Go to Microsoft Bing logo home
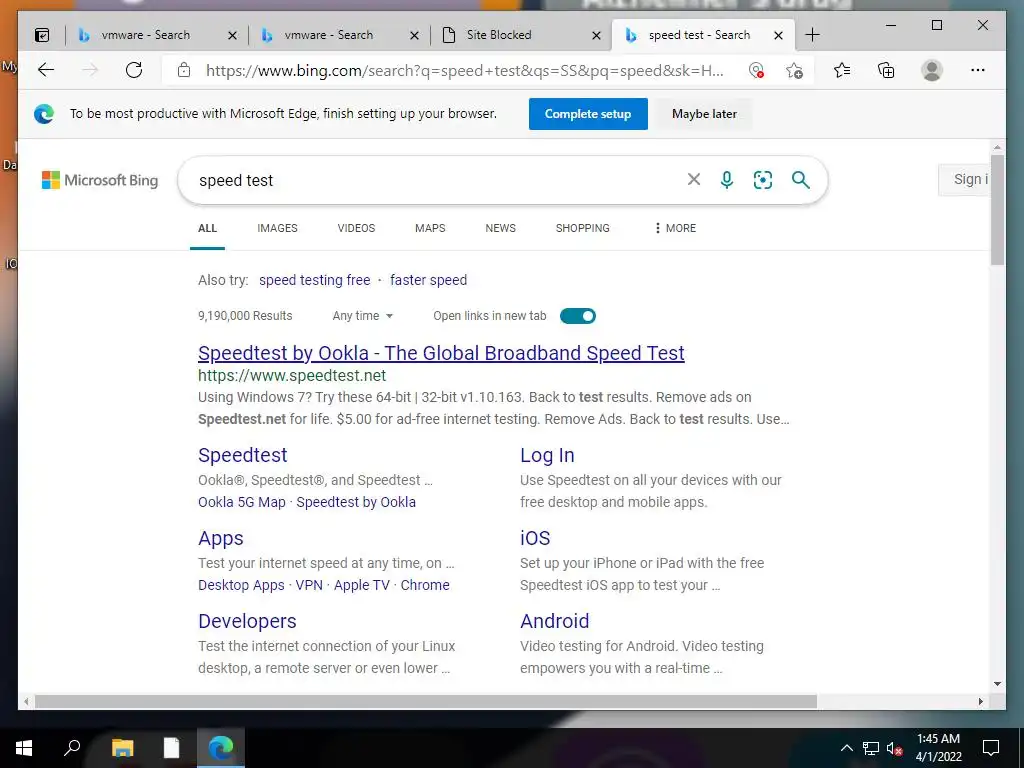The image size is (1024, 768). click(x=100, y=180)
